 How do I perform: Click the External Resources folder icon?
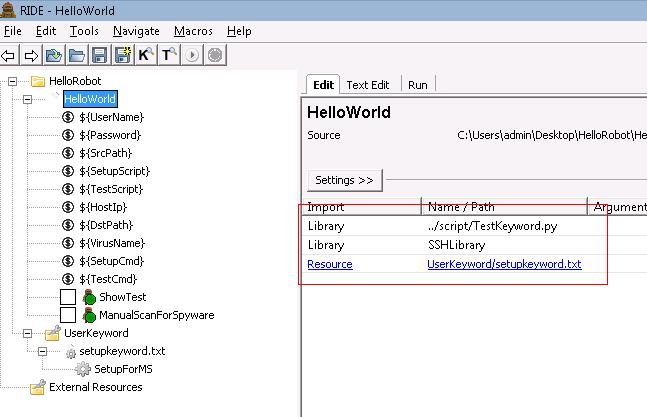pos(38,387)
